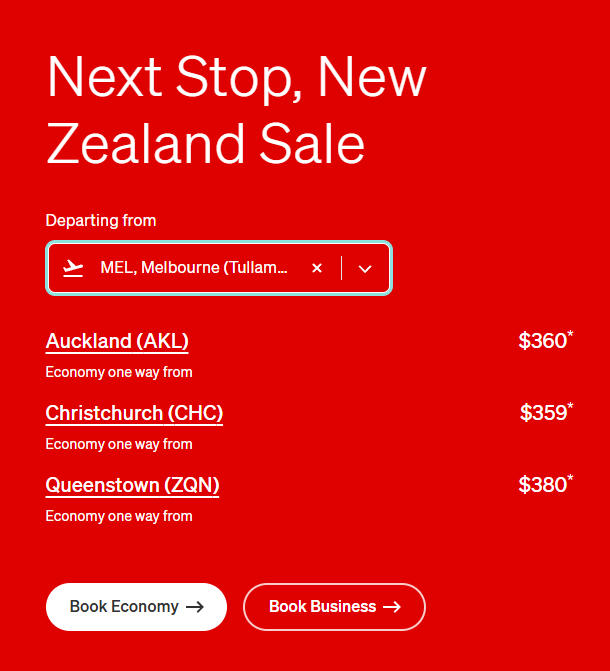Viewport: 610px width, 671px height.
Task: Click the "Next Stop, New Zealand Sale" heading
Action: [236, 110]
